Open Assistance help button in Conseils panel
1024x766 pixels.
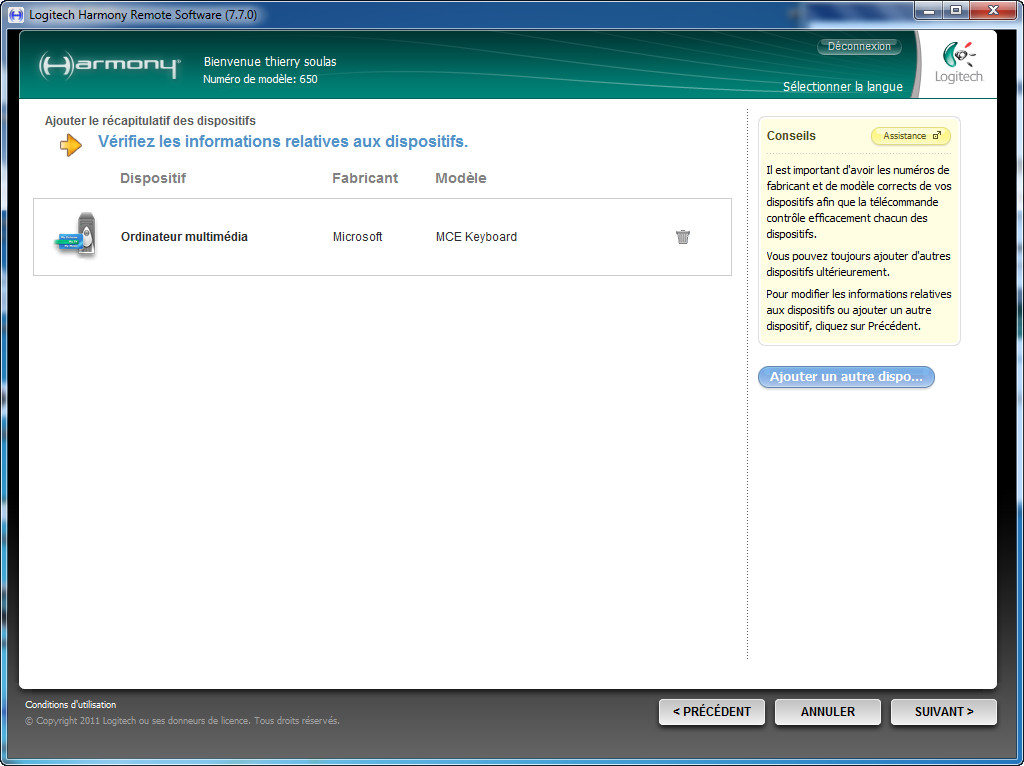pos(910,136)
